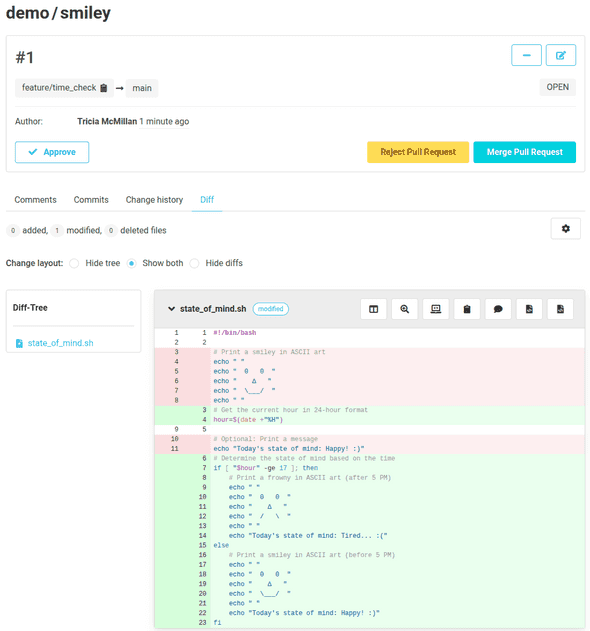Copy the feature/time_check branch name via clipboard icon

pyautogui.click(x=104, y=88)
